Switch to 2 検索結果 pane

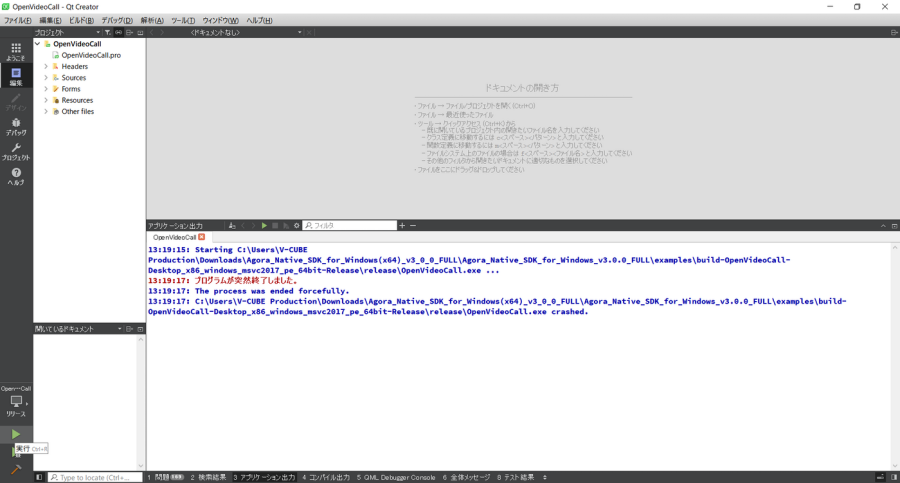[x=208, y=477]
